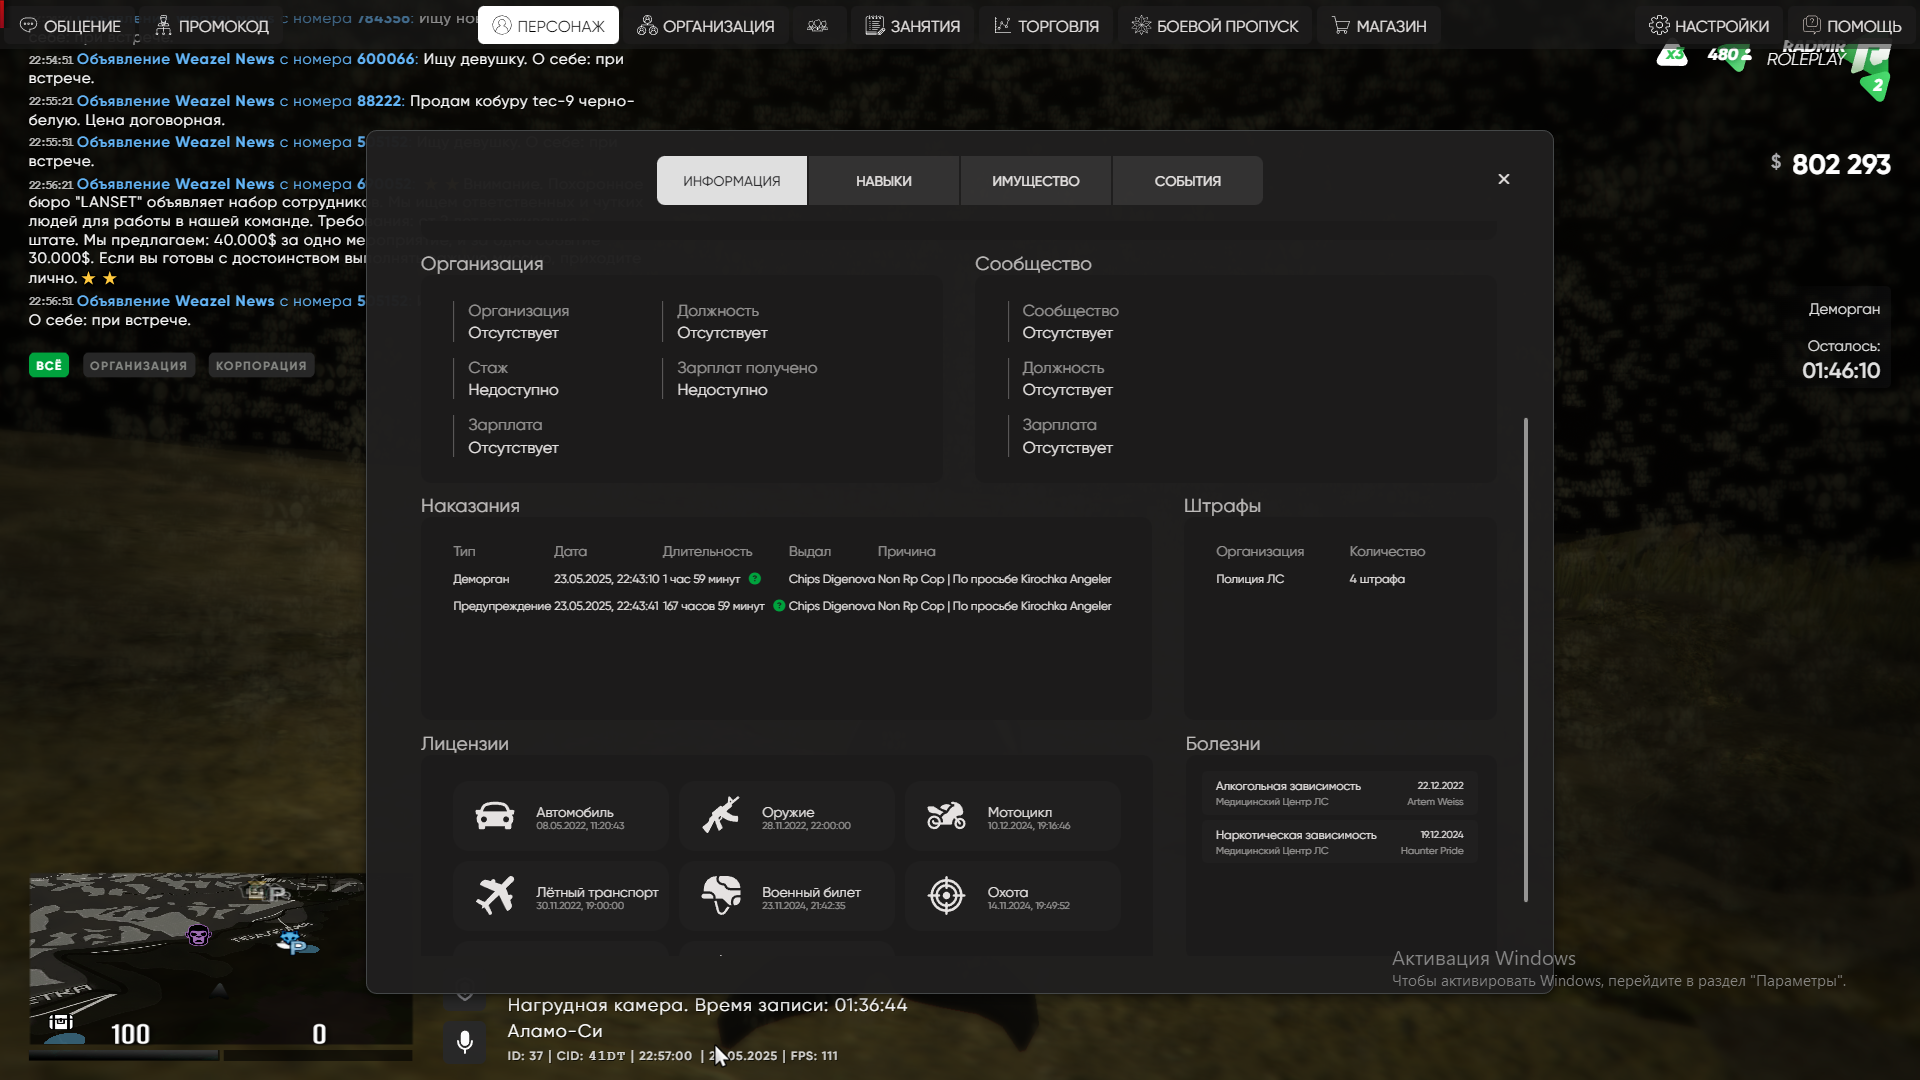This screenshot has width=1920, height=1080.
Task: Click the Лётный транспорт plane icon
Action: (495, 896)
